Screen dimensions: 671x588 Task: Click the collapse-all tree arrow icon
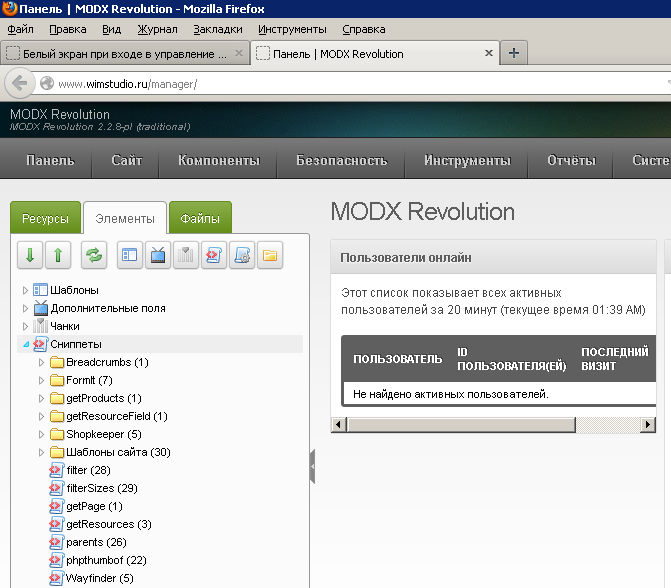[x=58, y=255]
